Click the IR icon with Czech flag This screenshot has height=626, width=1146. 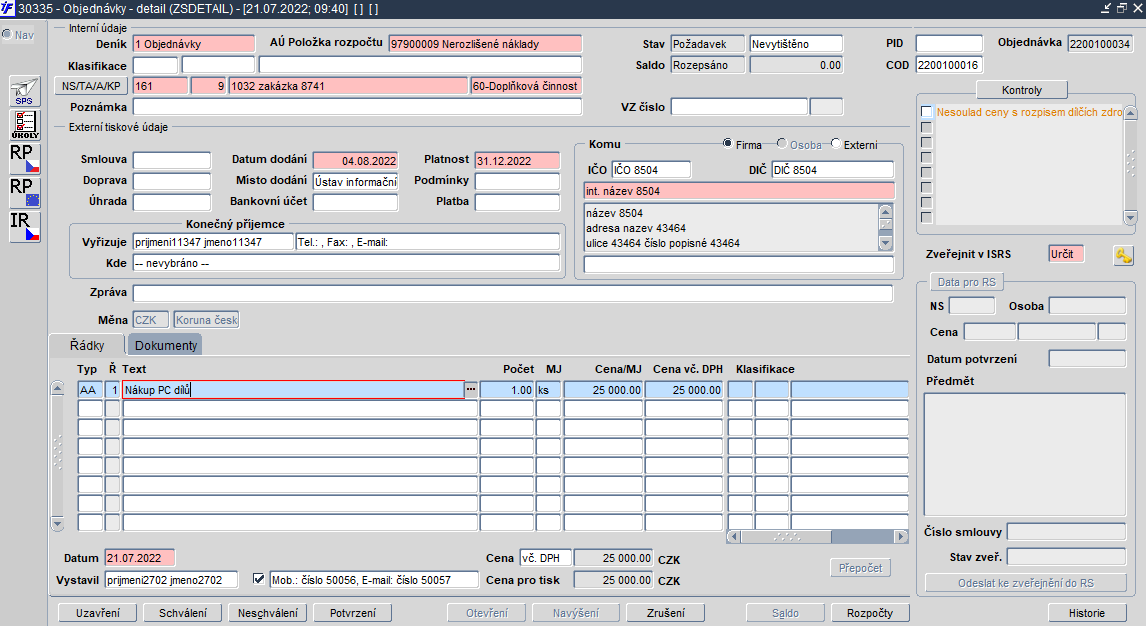pyautogui.click(x=24, y=226)
